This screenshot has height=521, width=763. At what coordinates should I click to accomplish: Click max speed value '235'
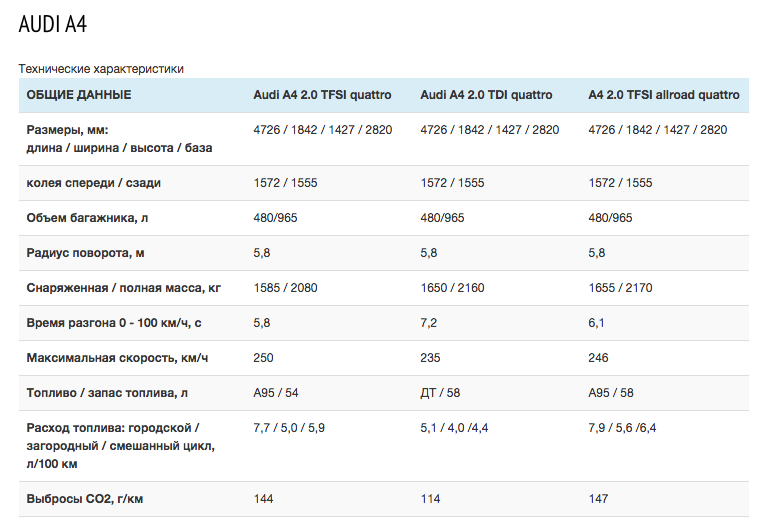[x=430, y=358]
